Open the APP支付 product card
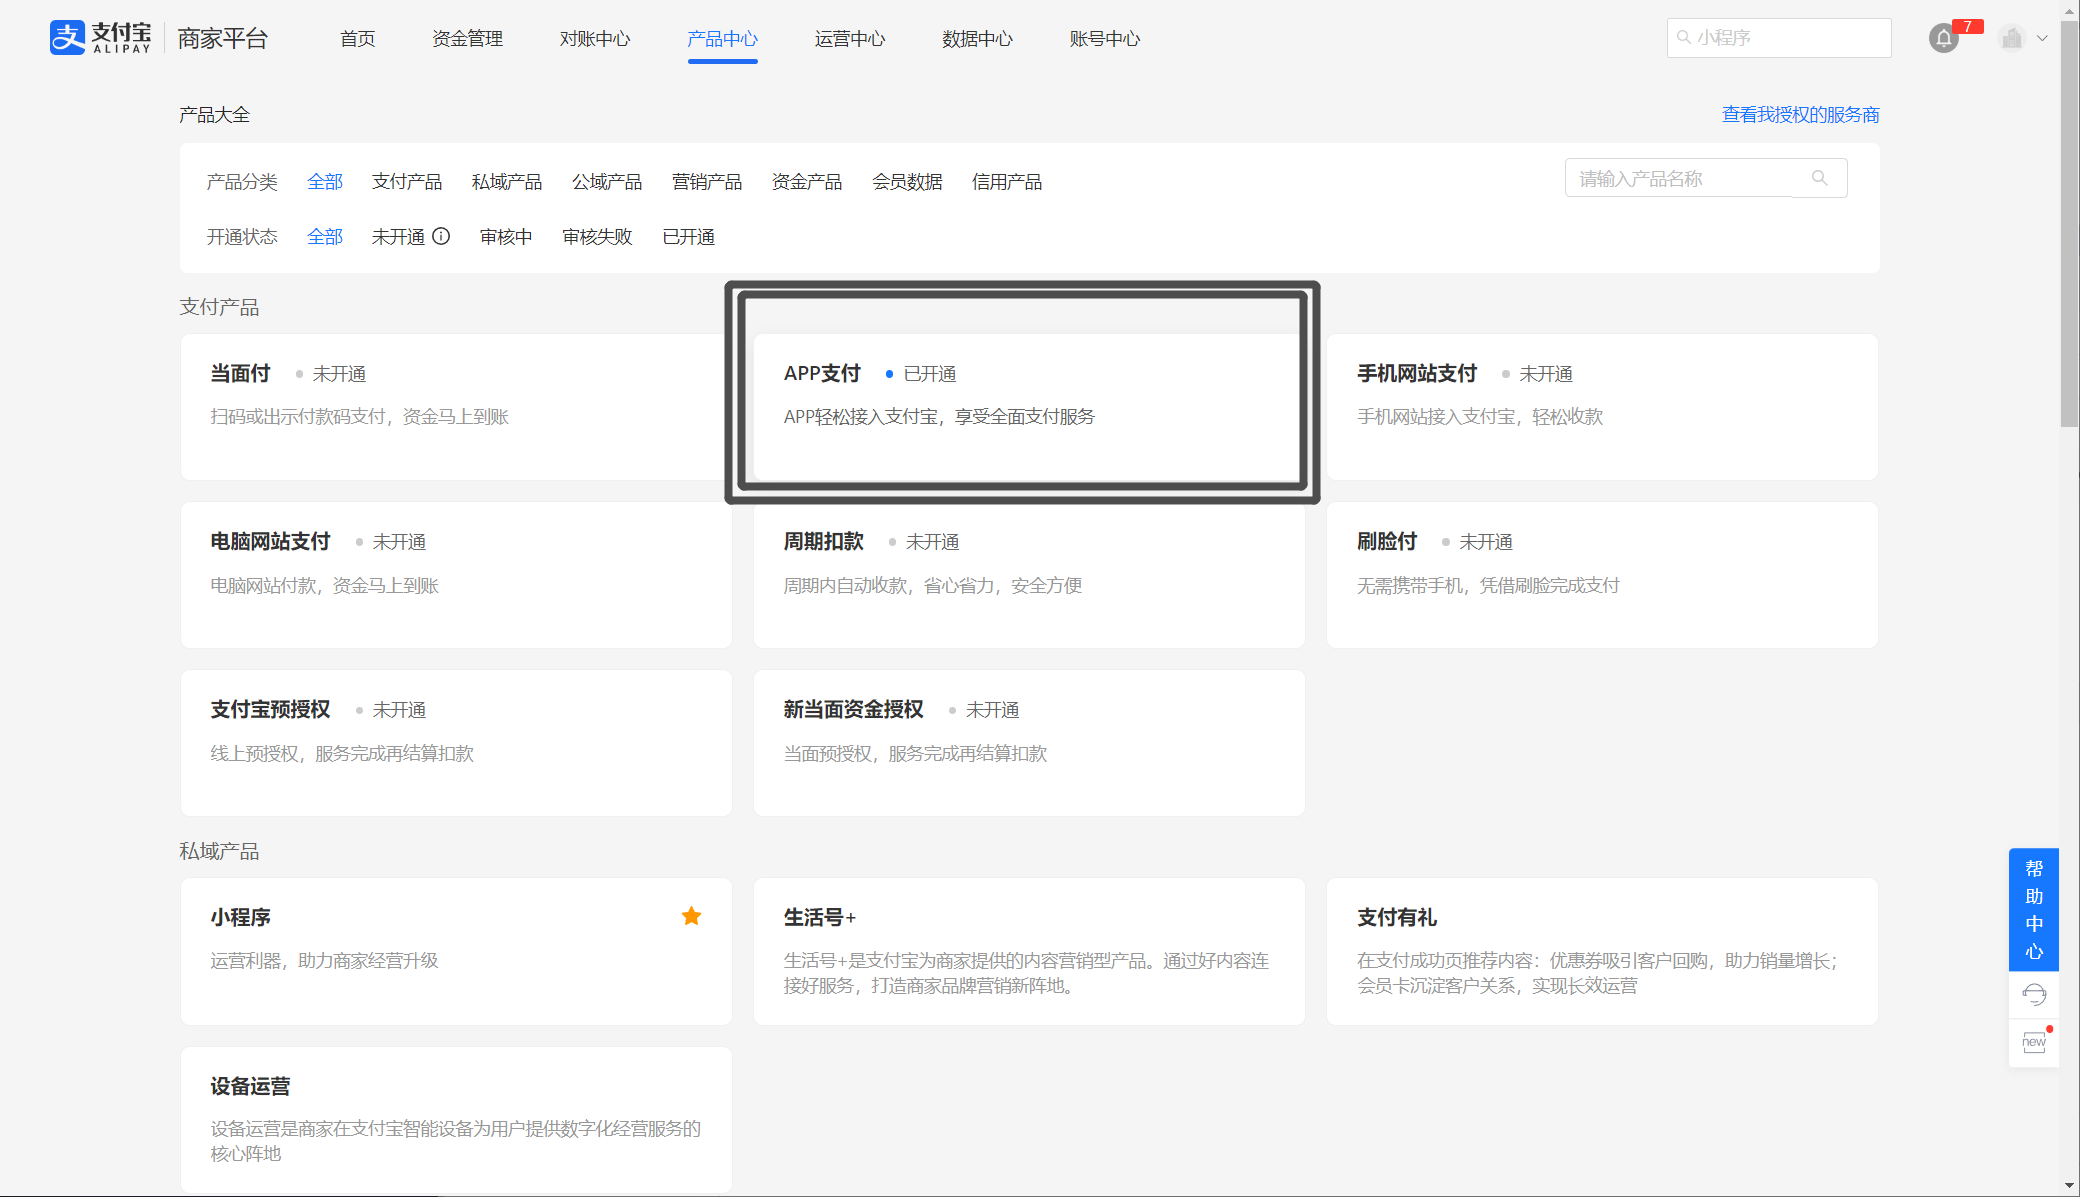 pyautogui.click(x=1029, y=407)
